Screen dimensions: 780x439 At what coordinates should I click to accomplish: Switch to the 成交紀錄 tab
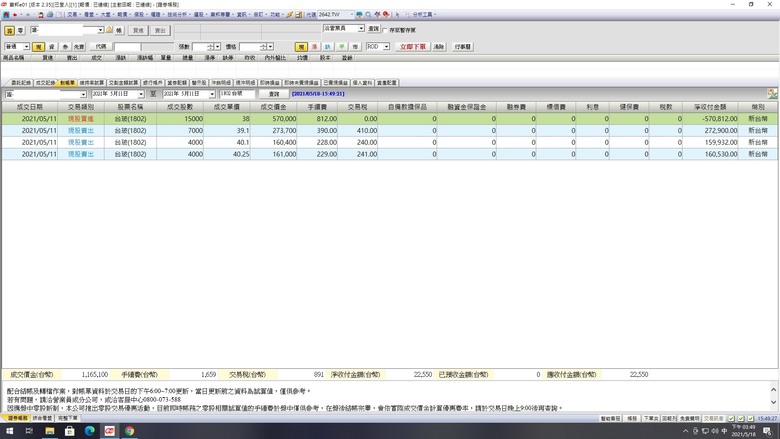click(x=45, y=83)
